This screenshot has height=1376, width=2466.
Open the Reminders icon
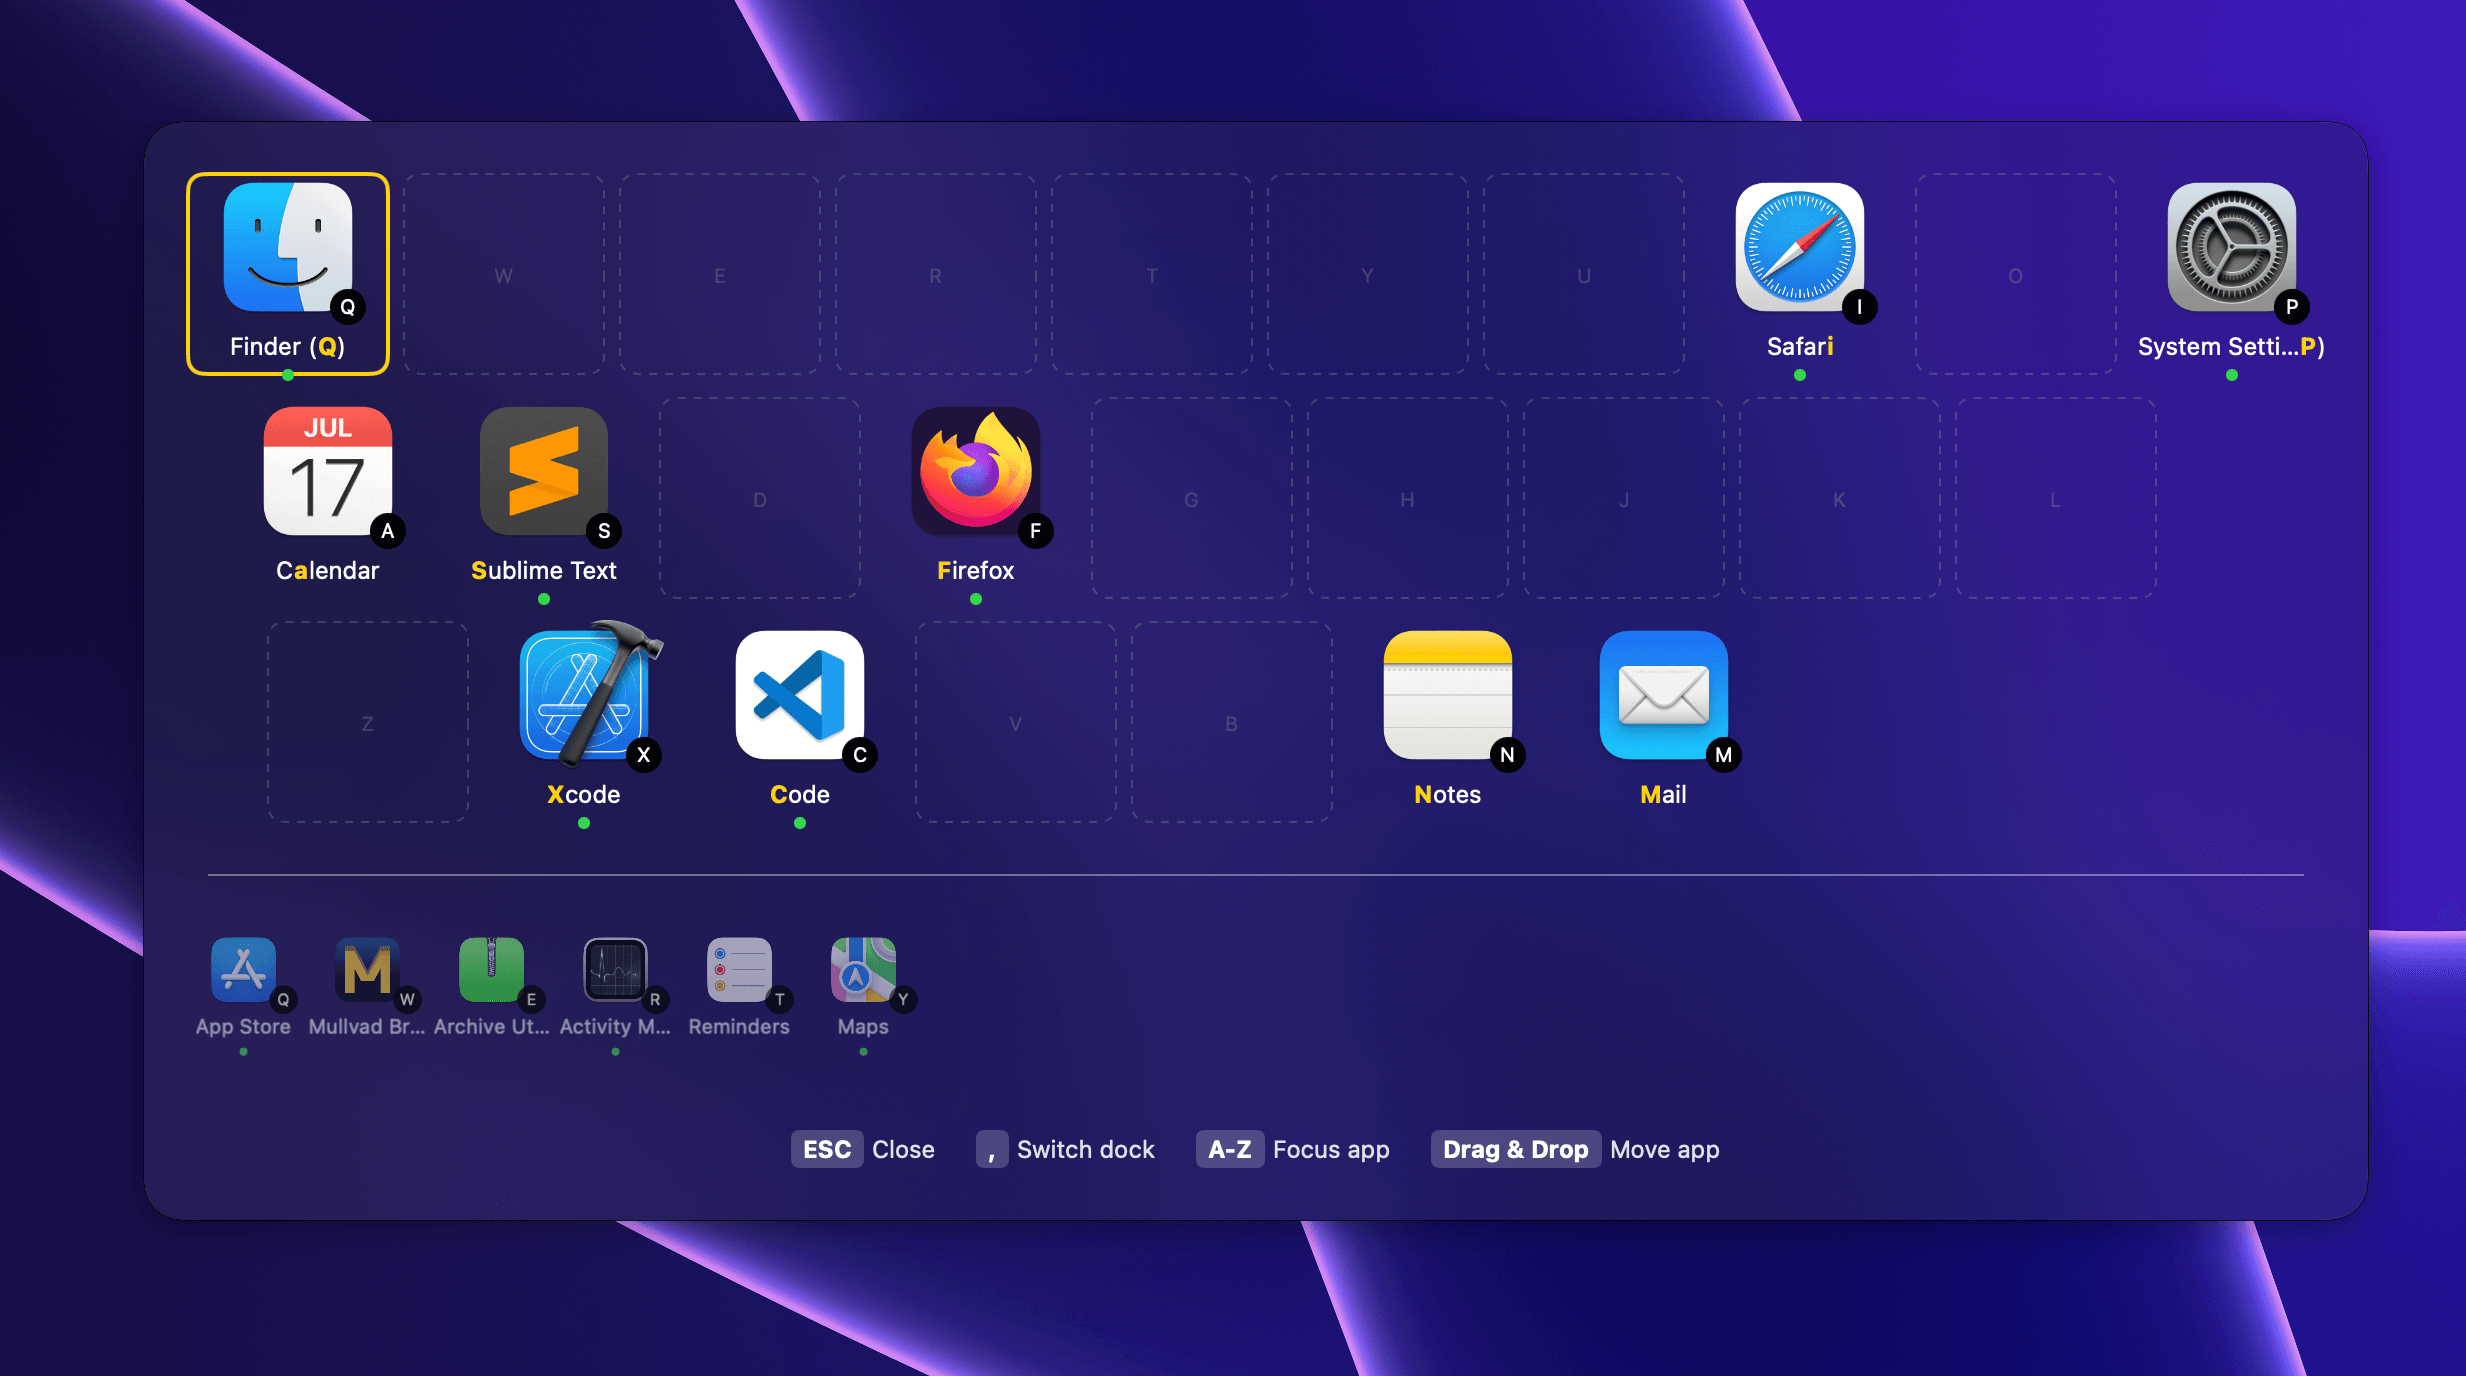[x=739, y=969]
